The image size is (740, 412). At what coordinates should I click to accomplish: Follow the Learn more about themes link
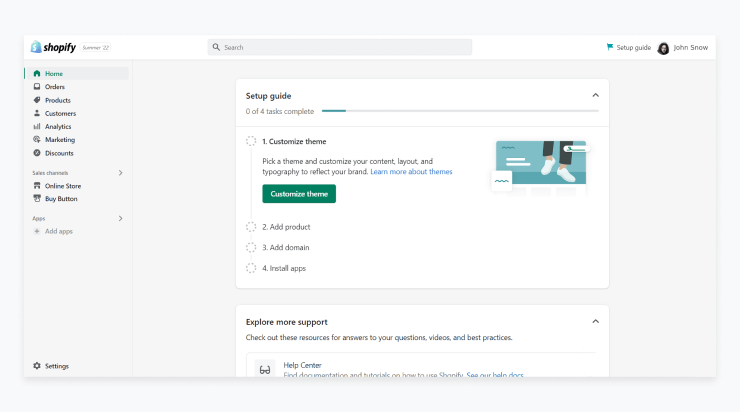(411, 172)
